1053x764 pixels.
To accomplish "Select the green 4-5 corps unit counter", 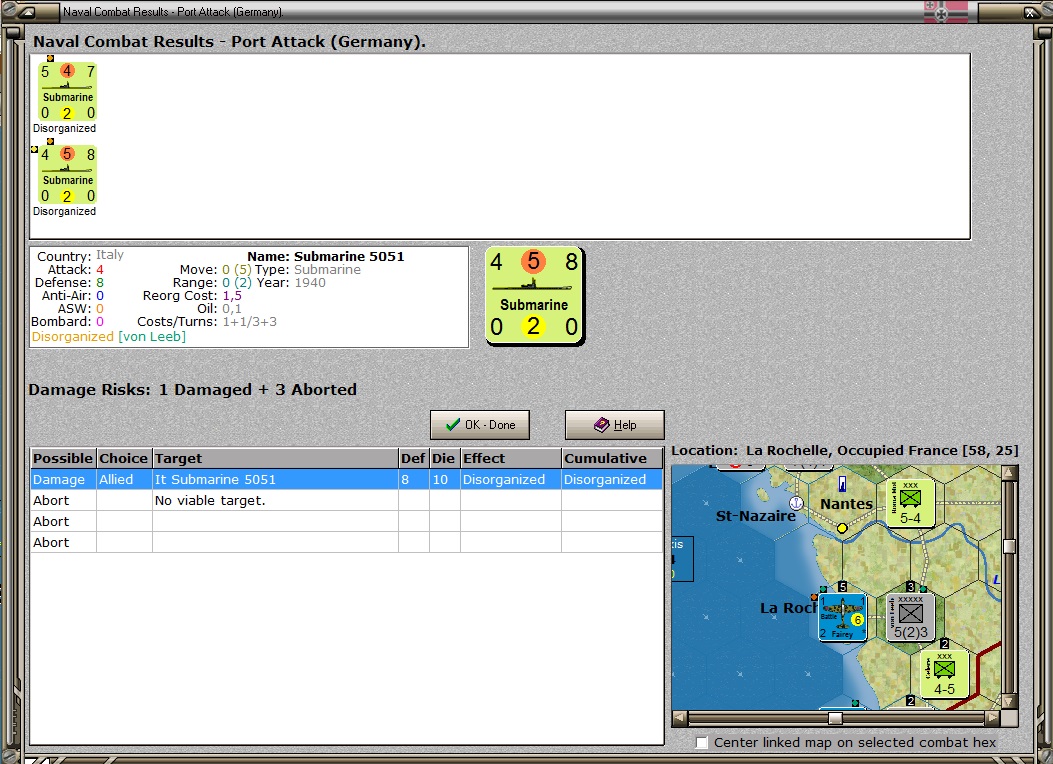I will (944, 674).
